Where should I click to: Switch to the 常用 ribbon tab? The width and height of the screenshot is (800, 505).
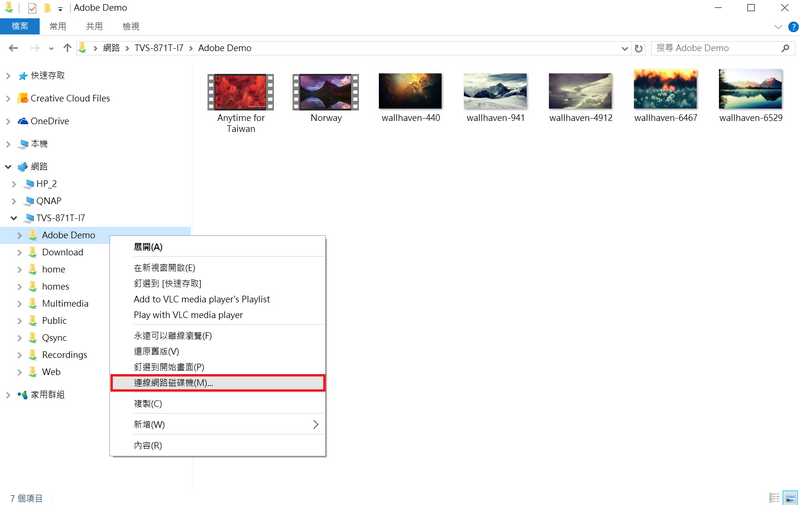pyautogui.click(x=58, y=26)
